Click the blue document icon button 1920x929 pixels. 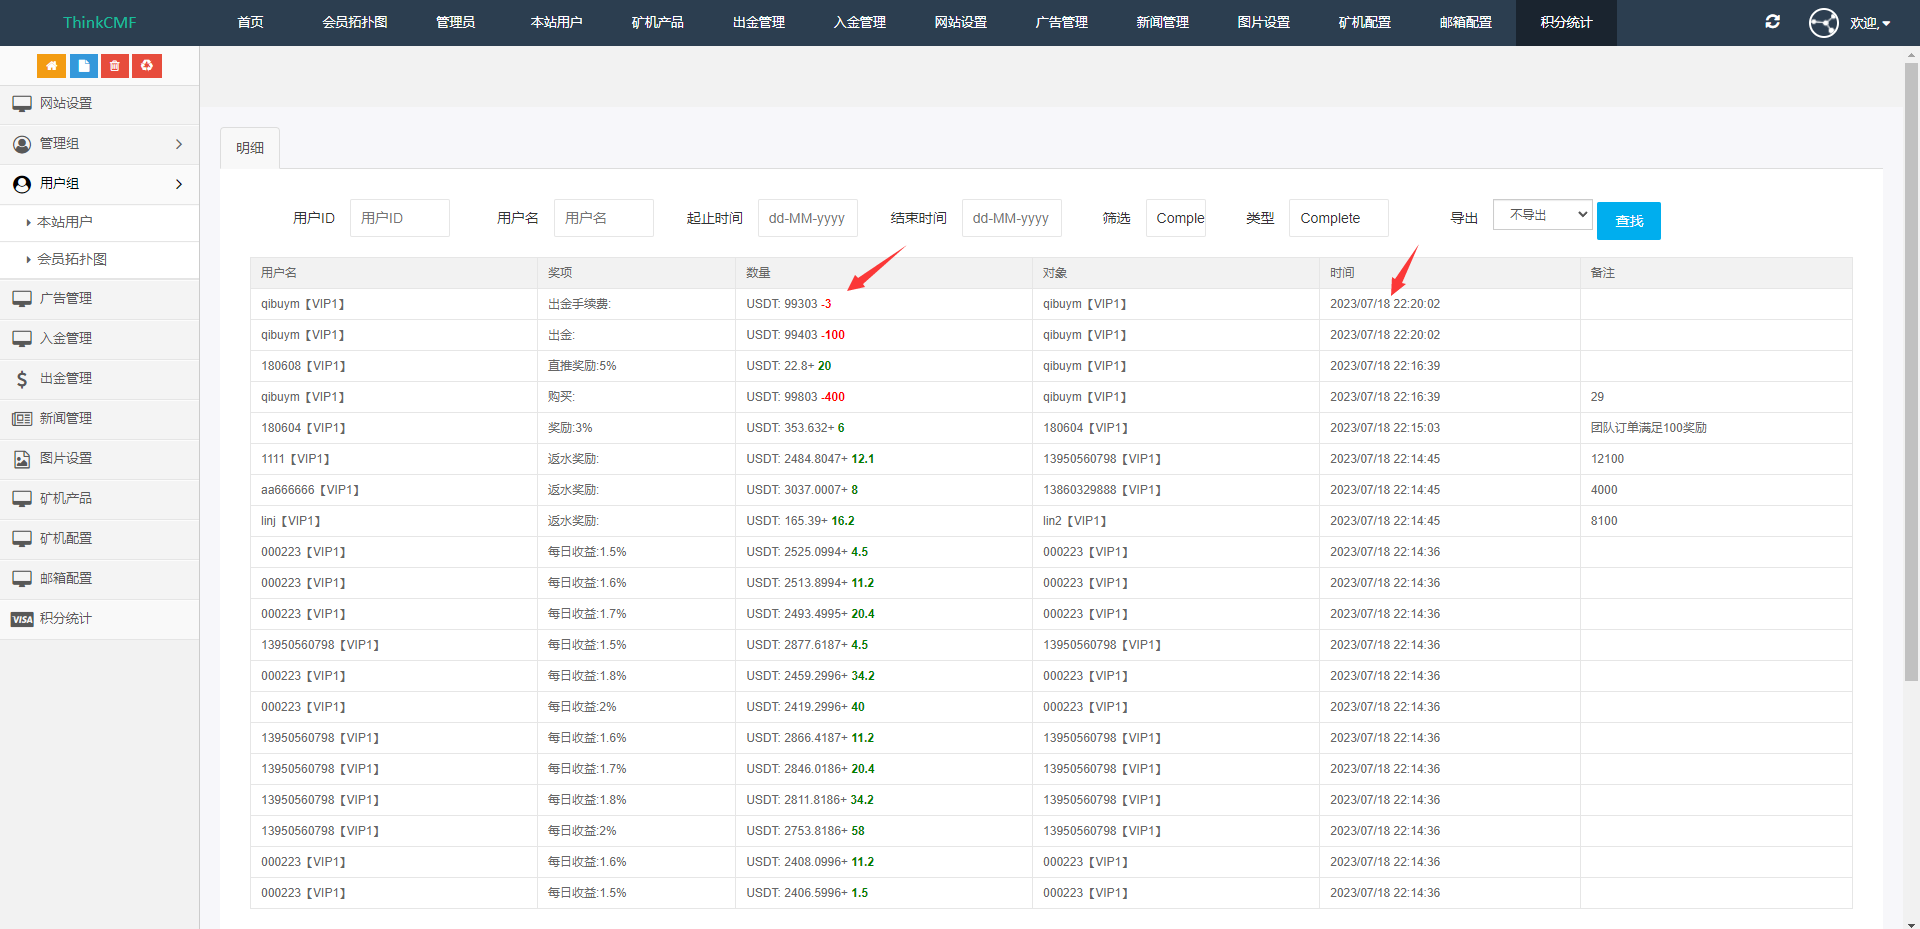coord(83,66)
